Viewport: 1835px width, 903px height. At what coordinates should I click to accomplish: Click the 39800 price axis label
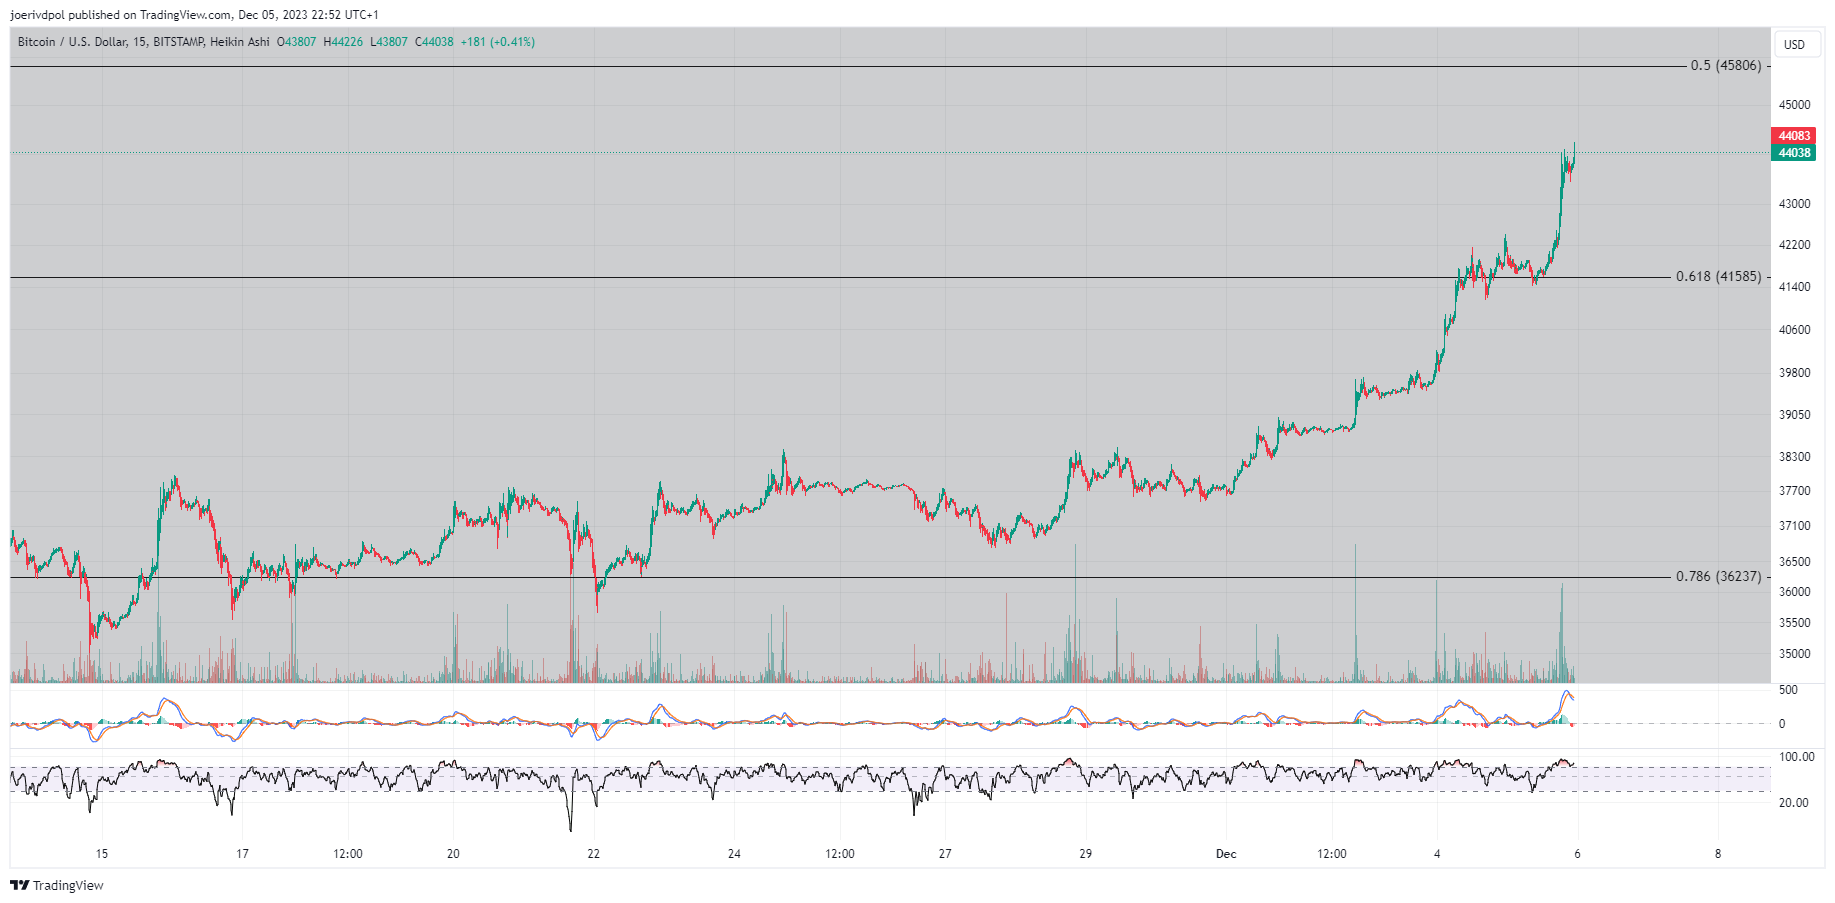tap(1794, 373)
